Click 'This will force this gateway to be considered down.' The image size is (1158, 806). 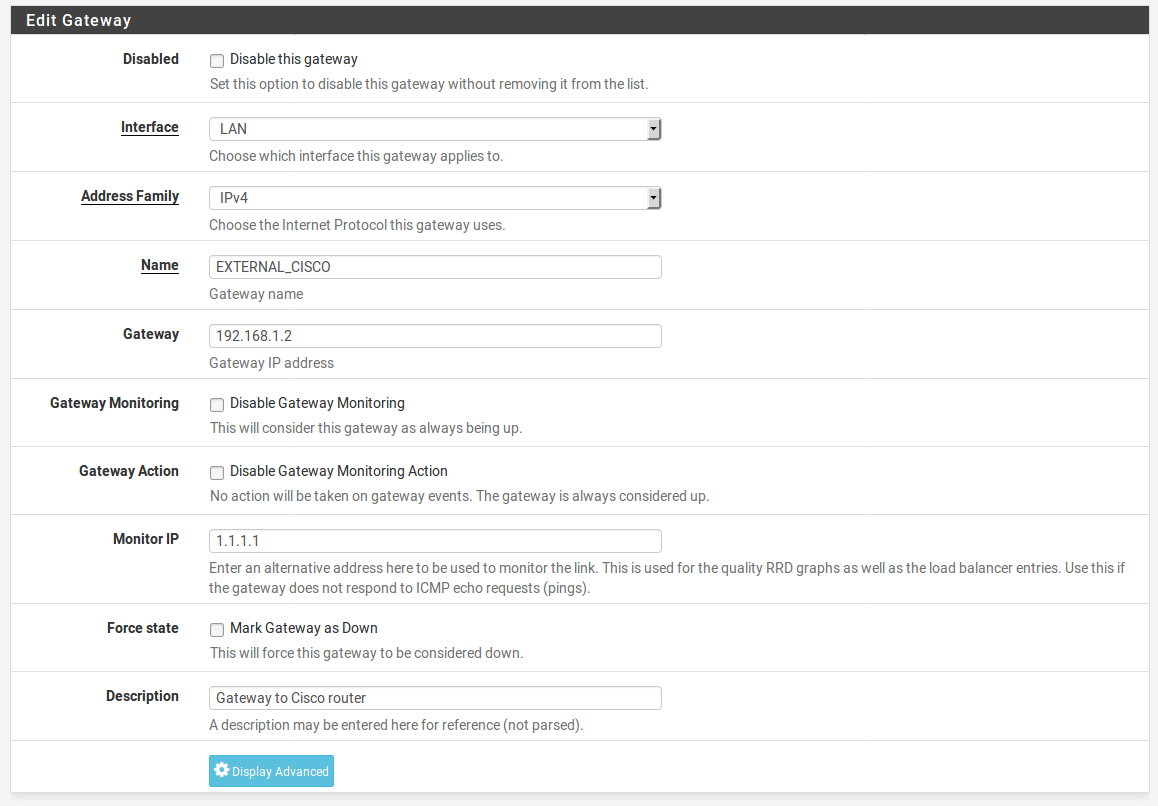click(x=366, y=653)
